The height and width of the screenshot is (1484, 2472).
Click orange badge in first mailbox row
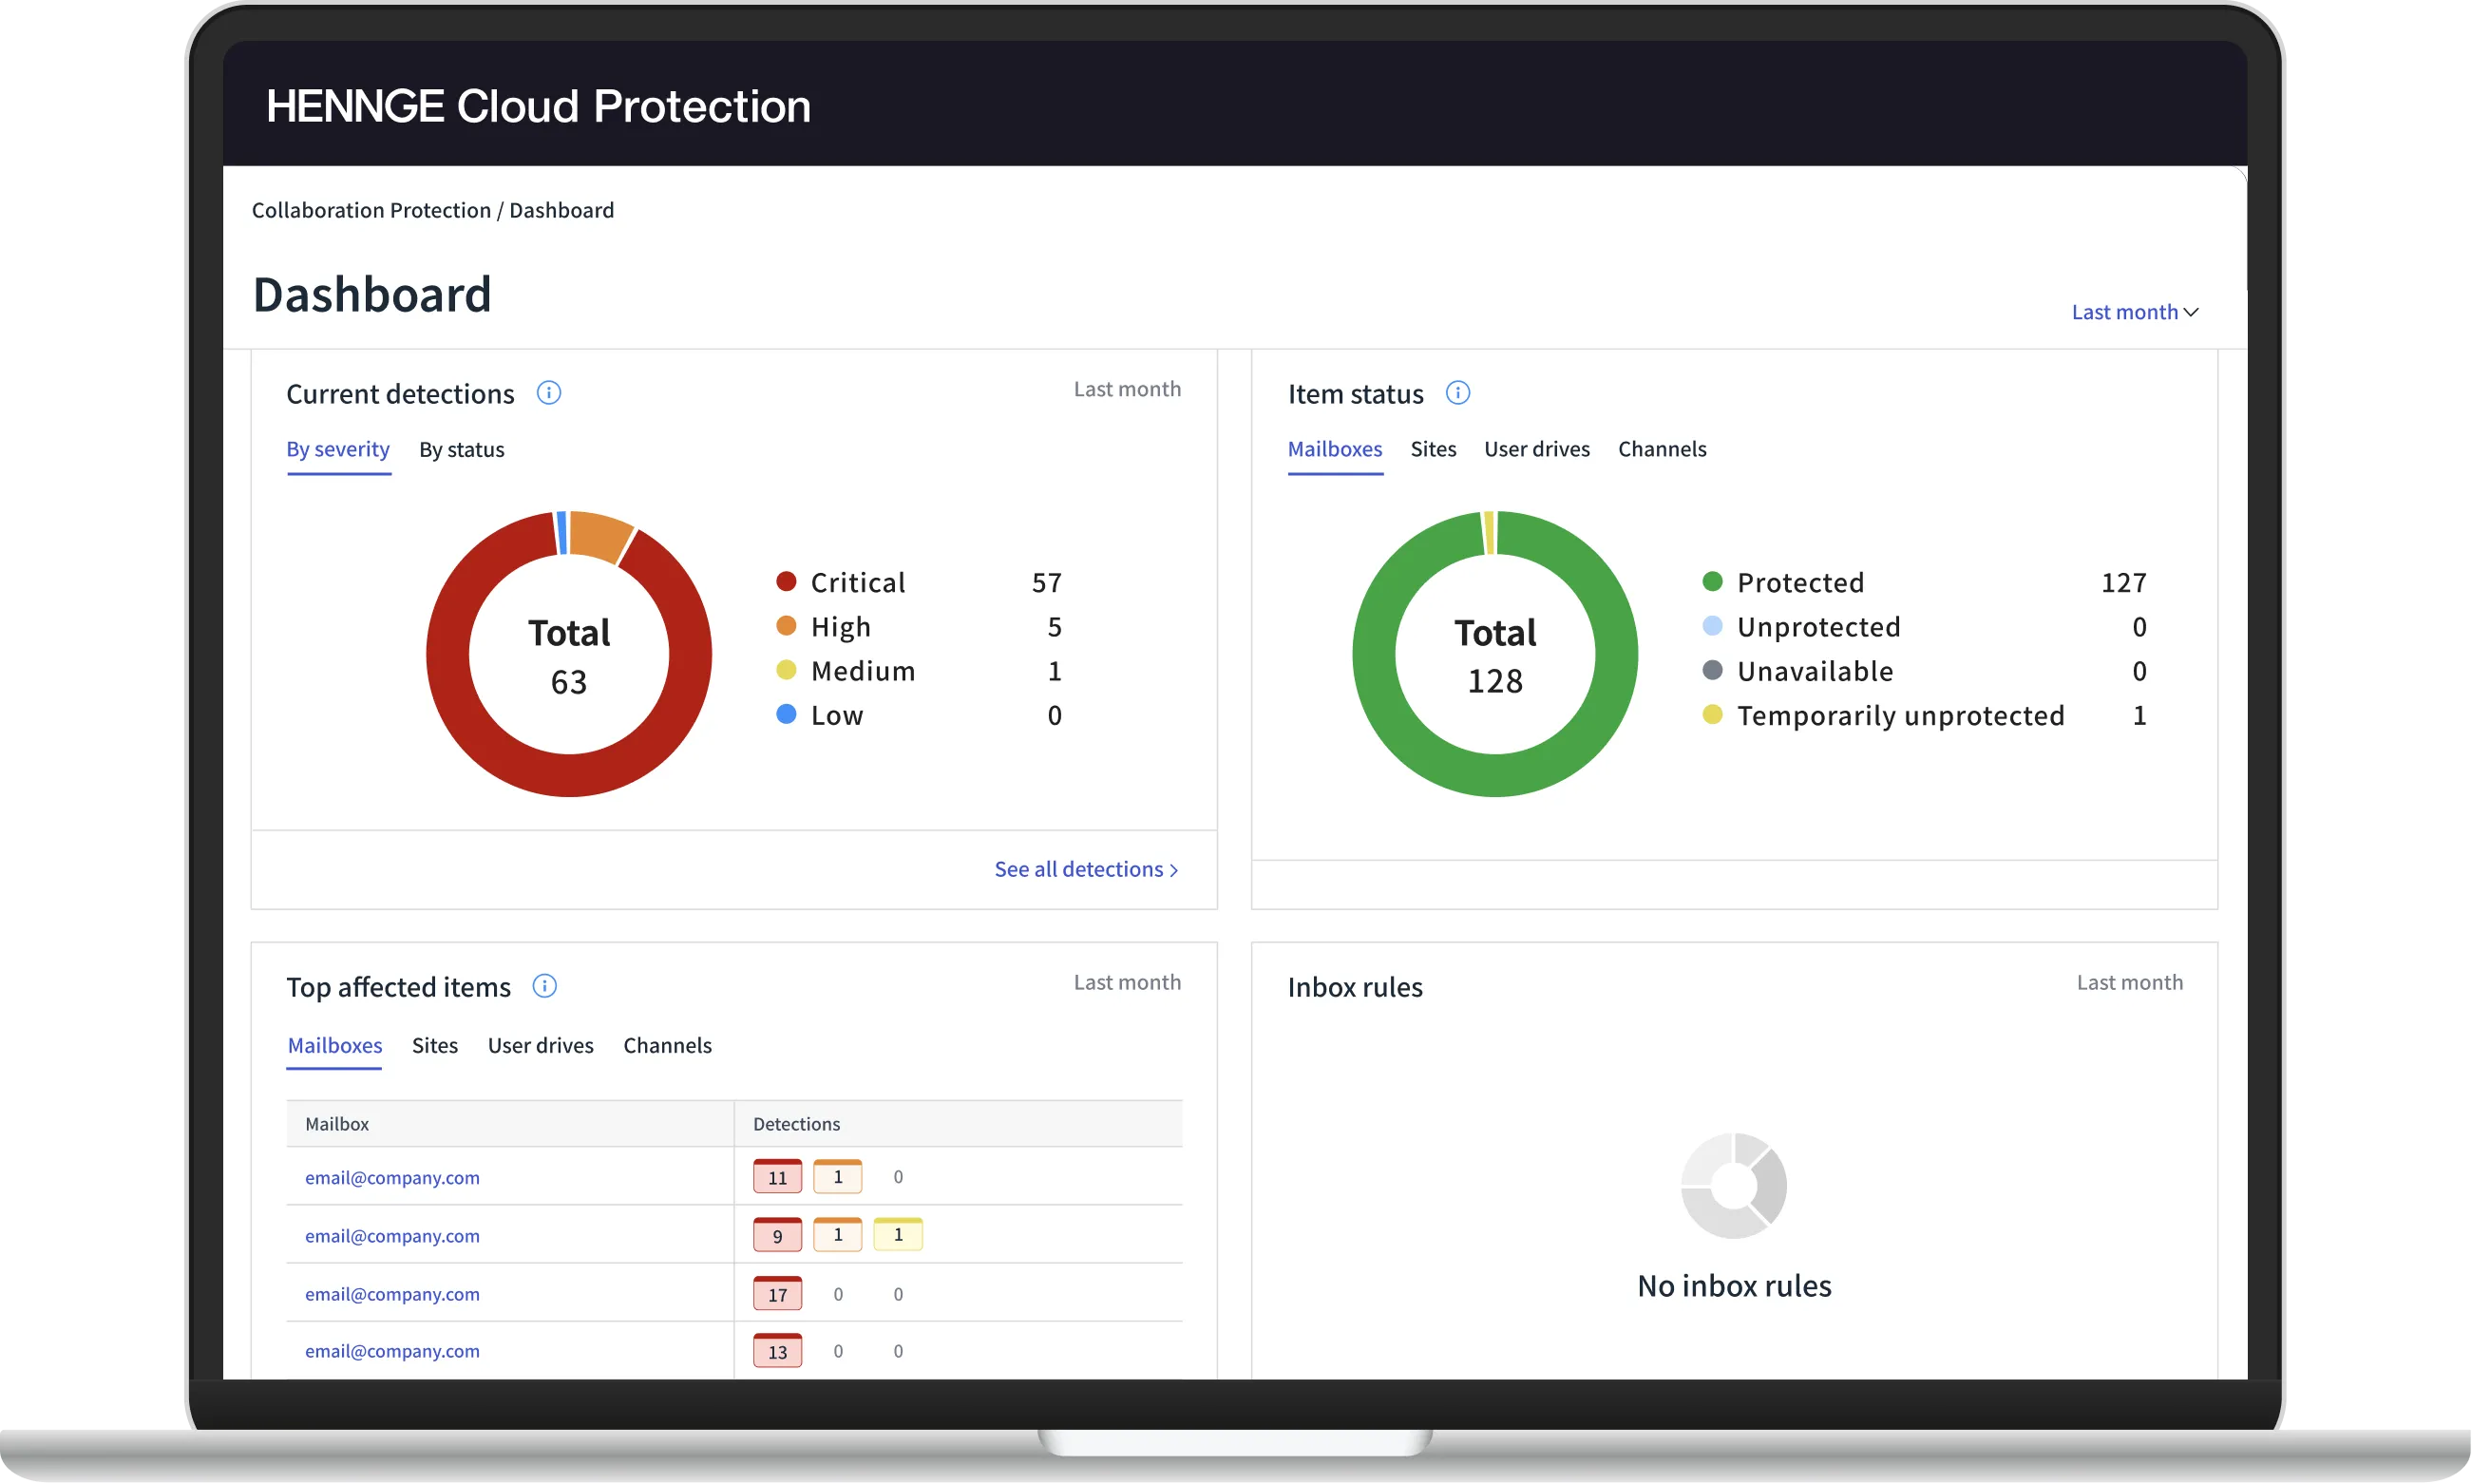[x=837, y=1177]
